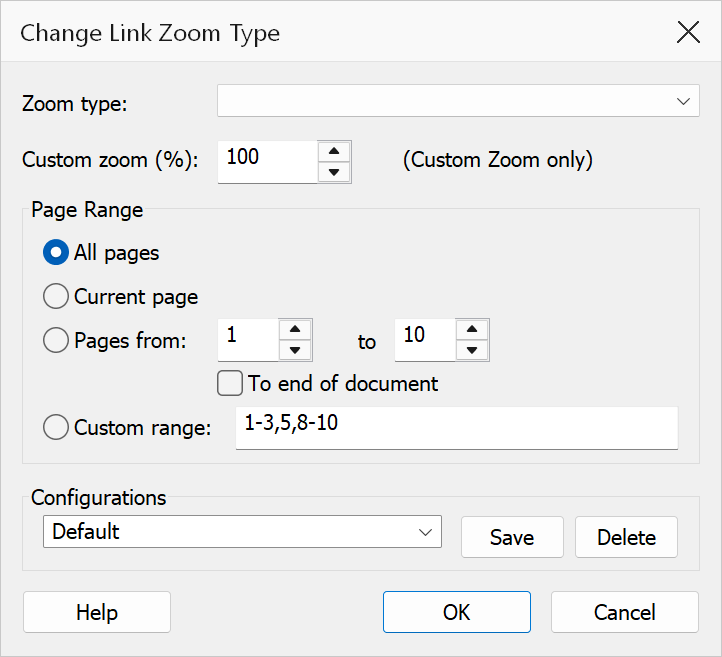Open the Zoom type dropdown
Screen dimensions: 722x657
click(458, 100)
